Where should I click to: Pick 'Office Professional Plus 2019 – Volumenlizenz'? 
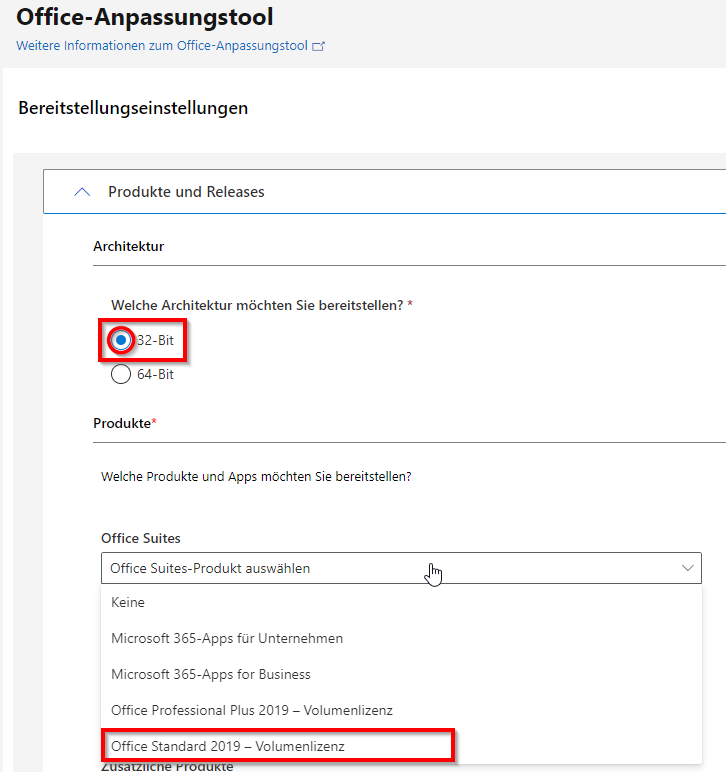tap(252, 710)
